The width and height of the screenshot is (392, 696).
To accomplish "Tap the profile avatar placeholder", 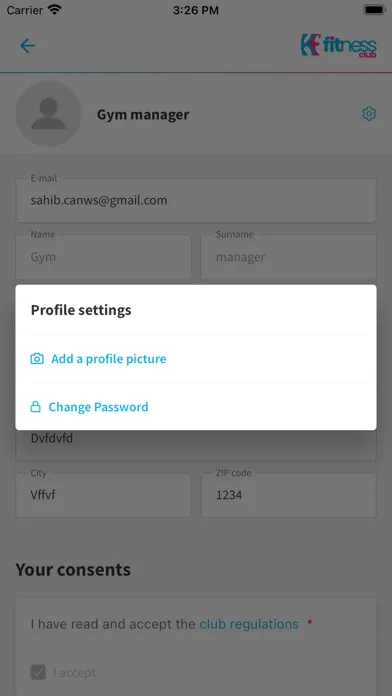I will point(48,114).
